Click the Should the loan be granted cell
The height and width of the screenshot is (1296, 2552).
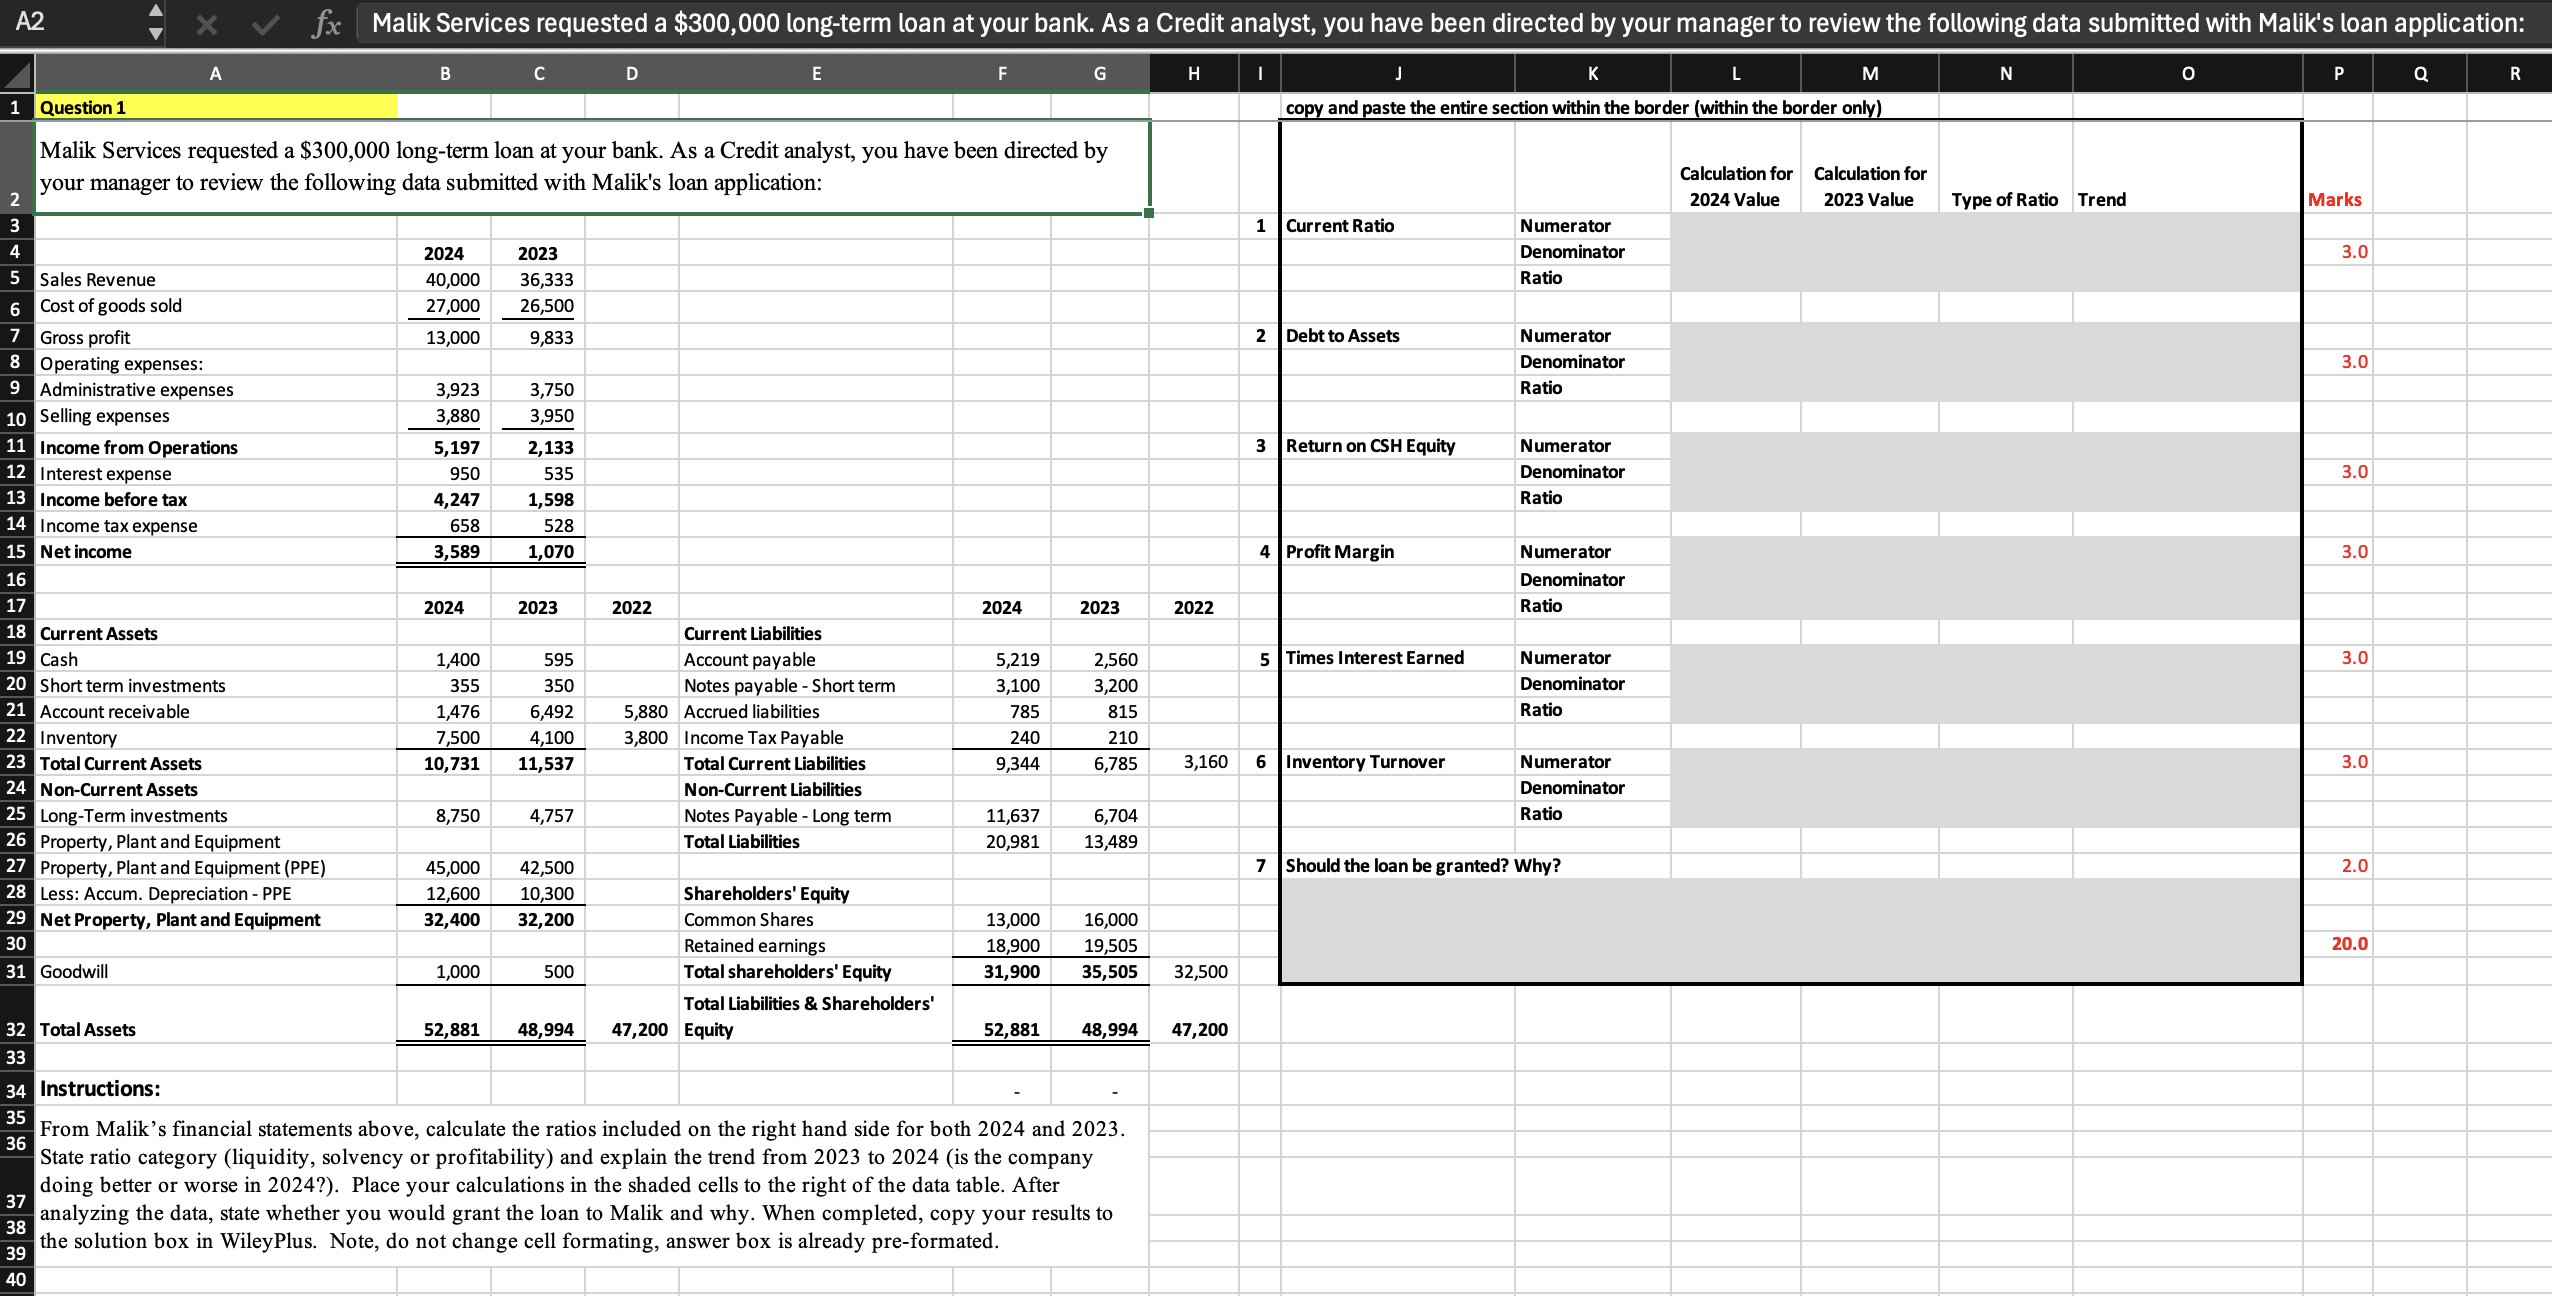coord(1420,866)
